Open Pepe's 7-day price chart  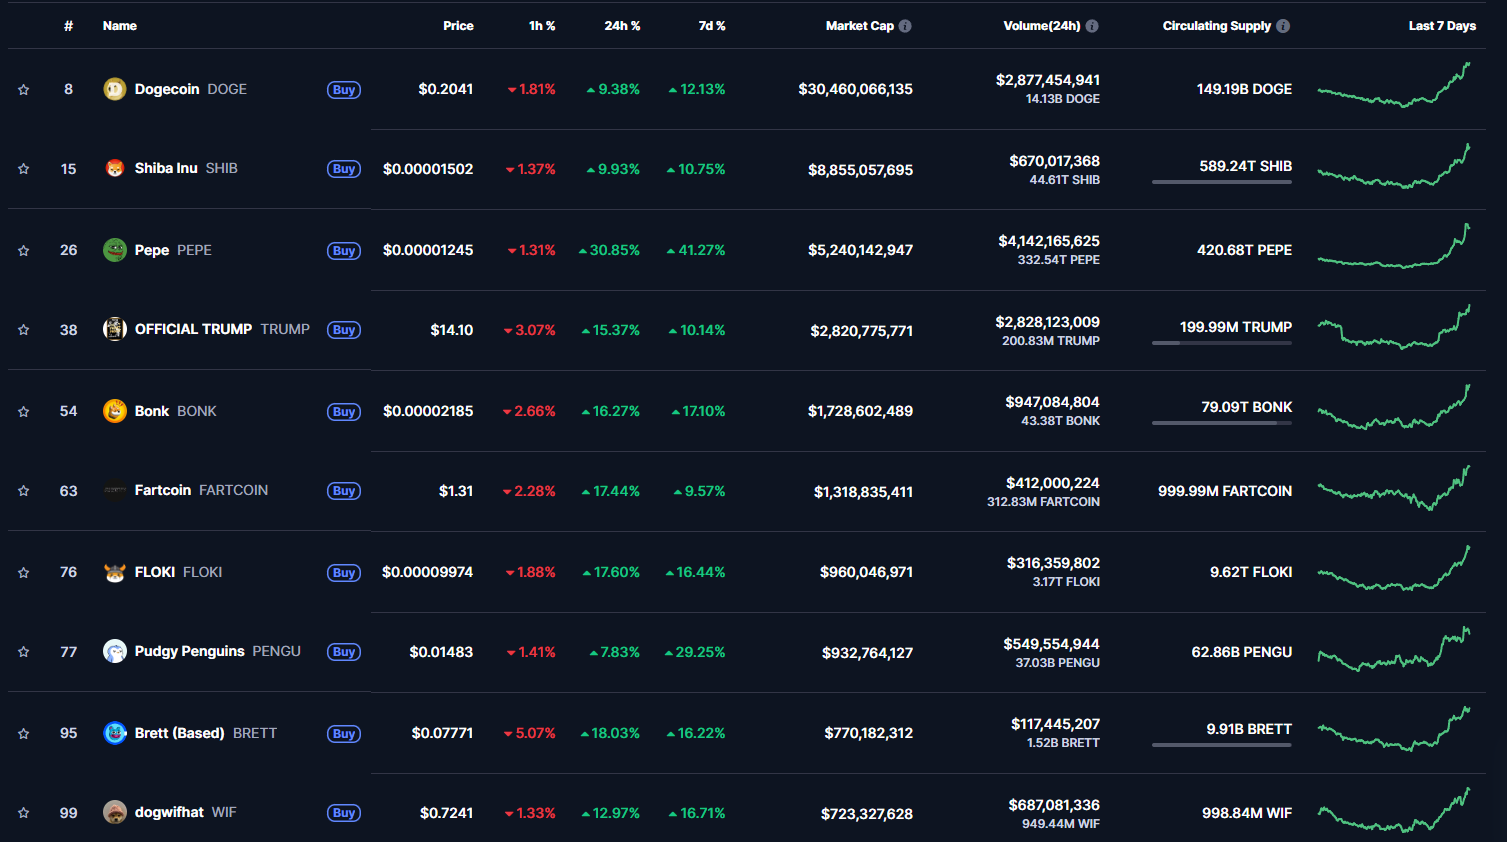tap(1394, 246)
